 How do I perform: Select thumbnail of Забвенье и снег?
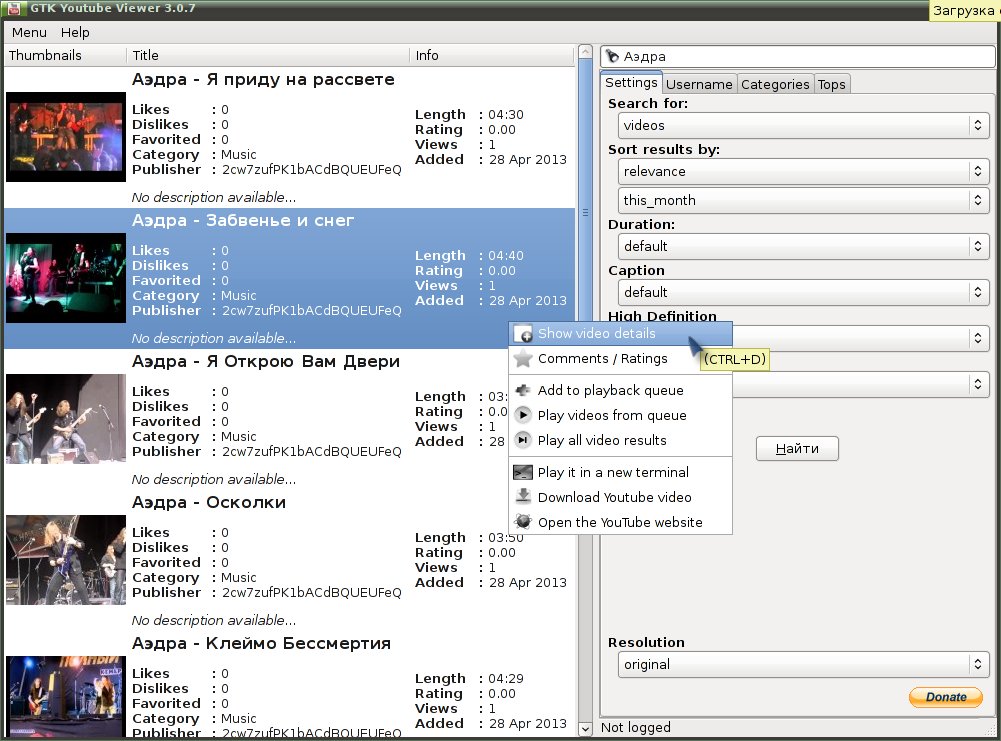(66, 278)
